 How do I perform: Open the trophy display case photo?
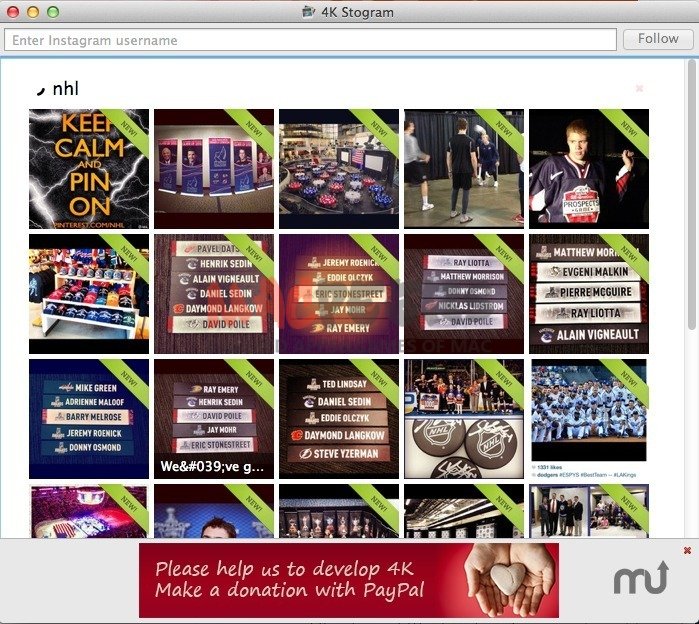339,511
